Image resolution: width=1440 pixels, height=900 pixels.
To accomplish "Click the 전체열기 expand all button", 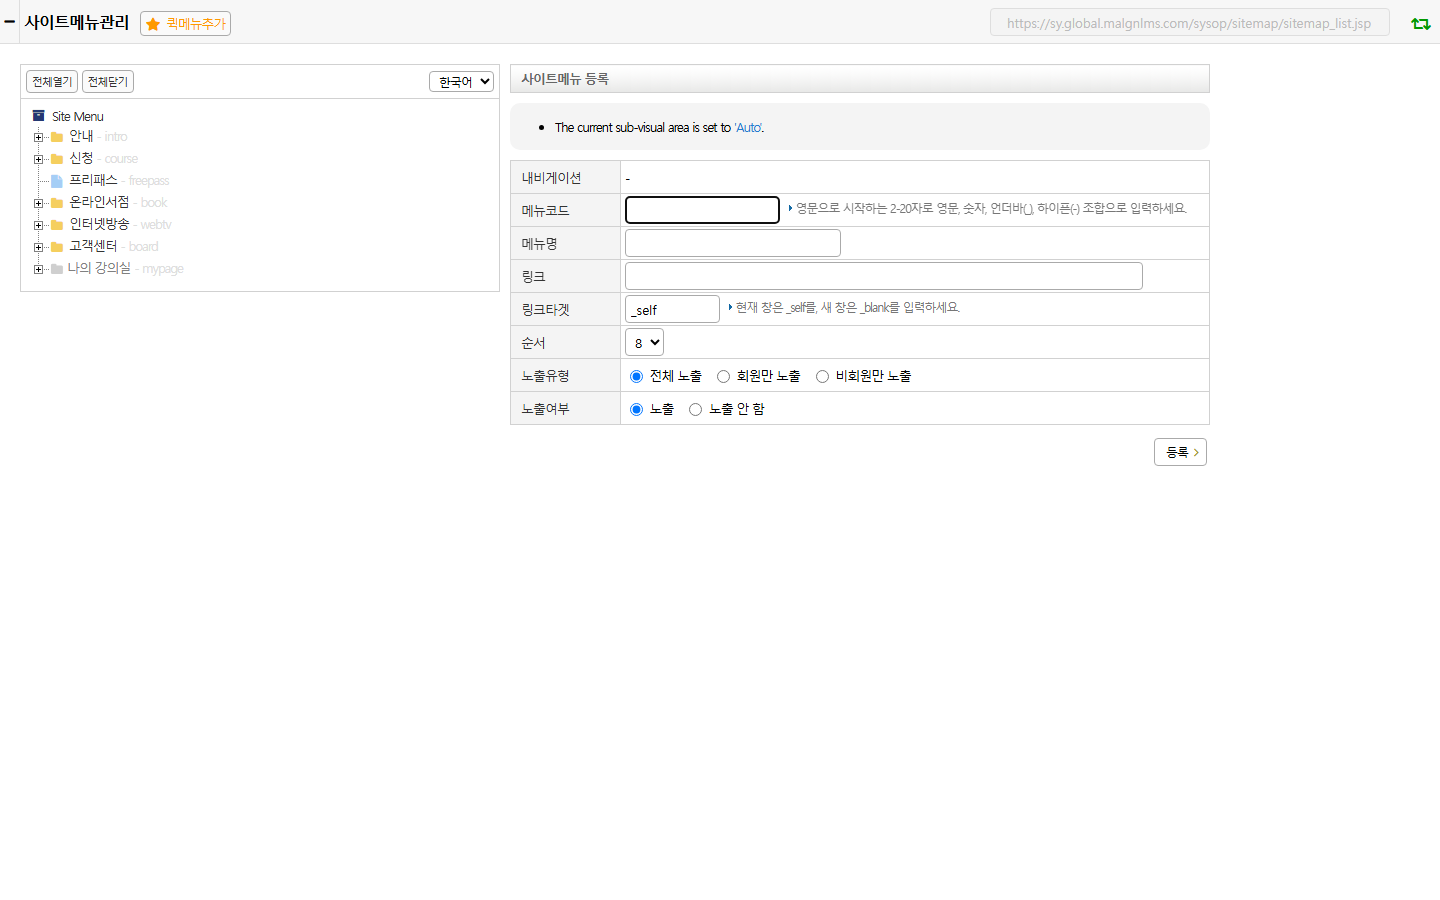I will (x=52, y=82).
